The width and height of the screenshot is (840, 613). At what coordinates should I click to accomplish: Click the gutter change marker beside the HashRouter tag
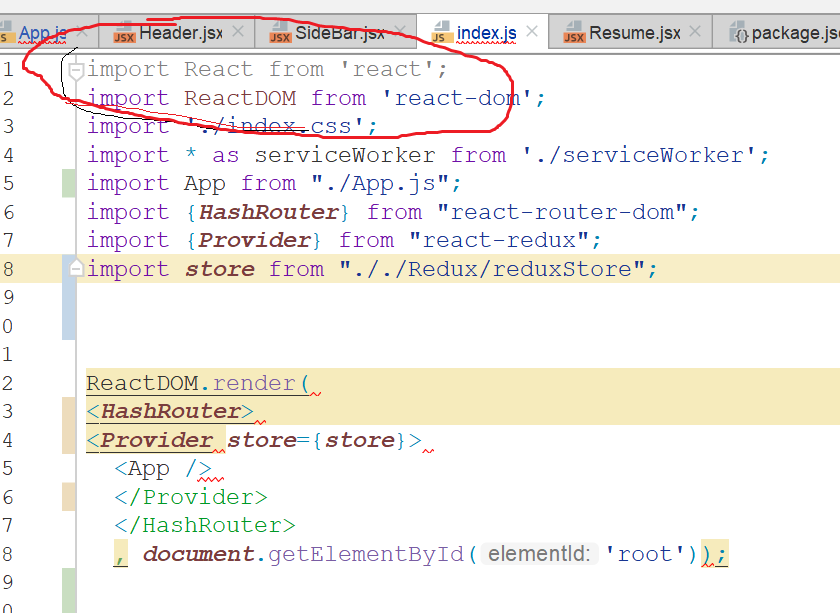click(x=69, y=425)
